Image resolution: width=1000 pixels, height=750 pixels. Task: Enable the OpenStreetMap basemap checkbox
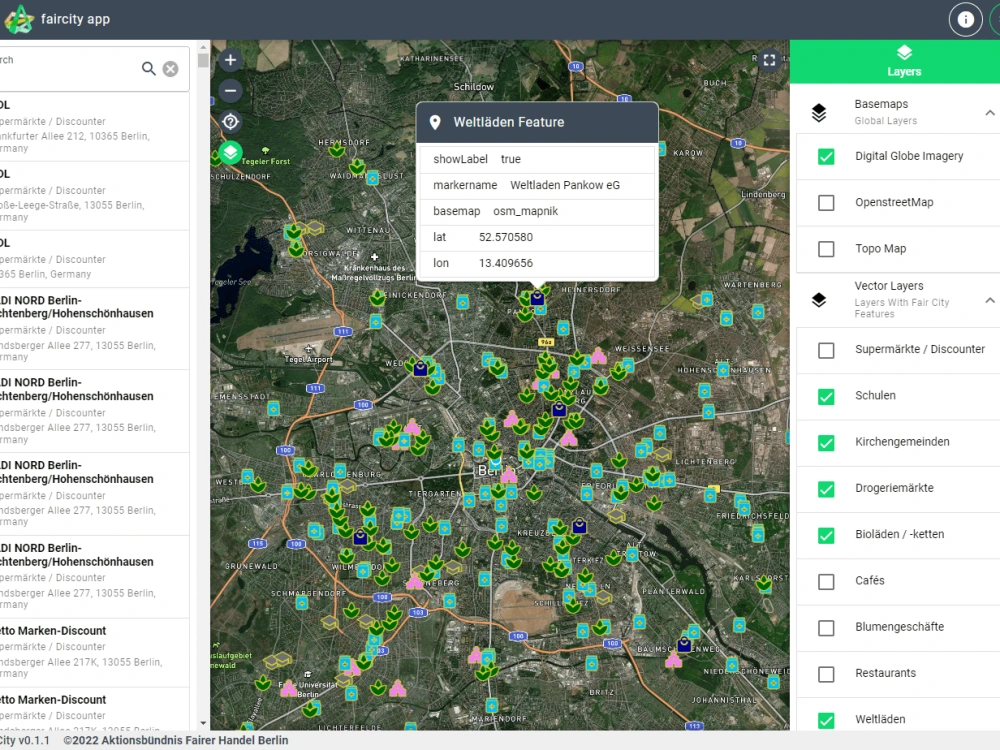826,202
